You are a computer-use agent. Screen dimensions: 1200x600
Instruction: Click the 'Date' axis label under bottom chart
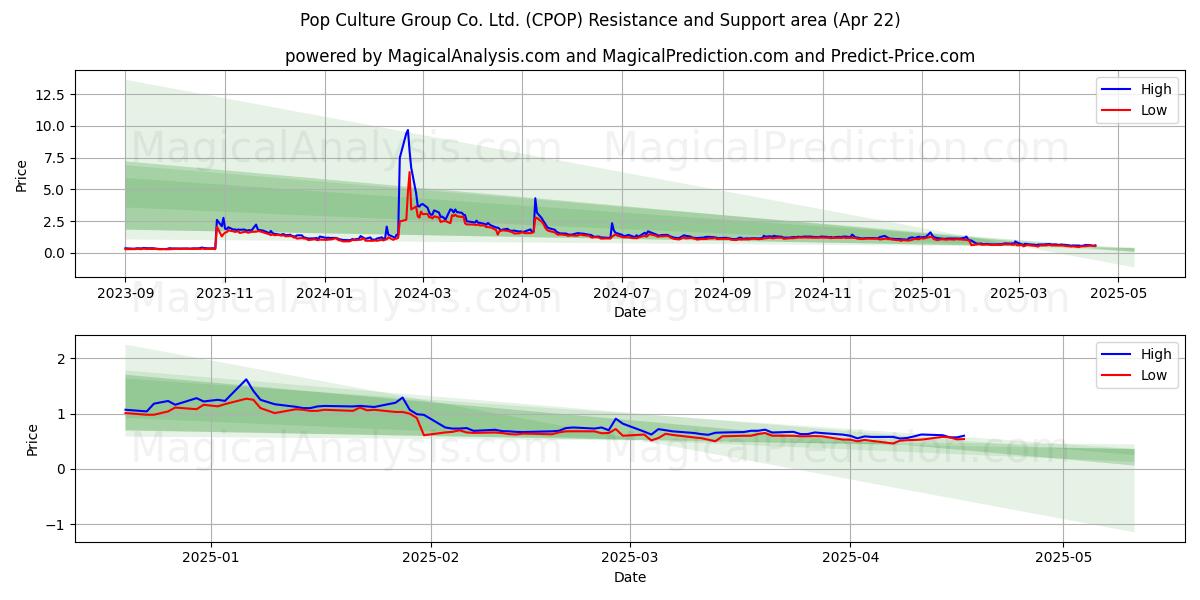click(630, 577)
